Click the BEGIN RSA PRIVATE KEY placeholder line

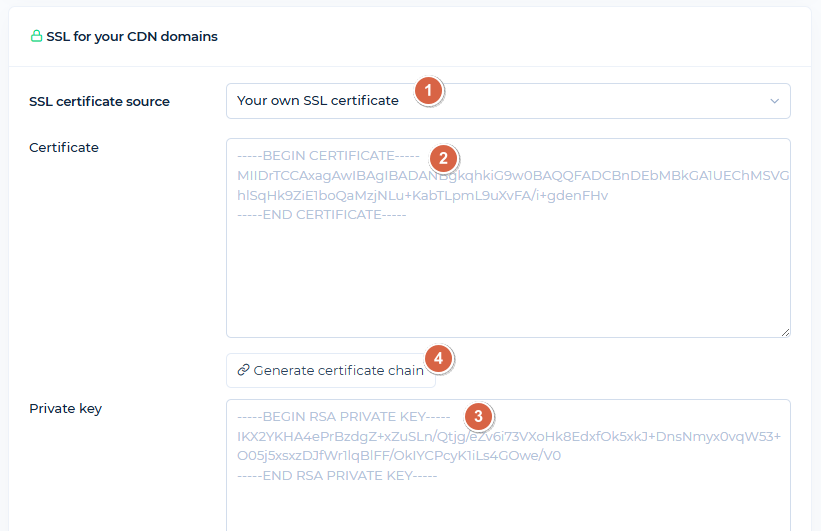pyautogui.click(x=344, y=417)
